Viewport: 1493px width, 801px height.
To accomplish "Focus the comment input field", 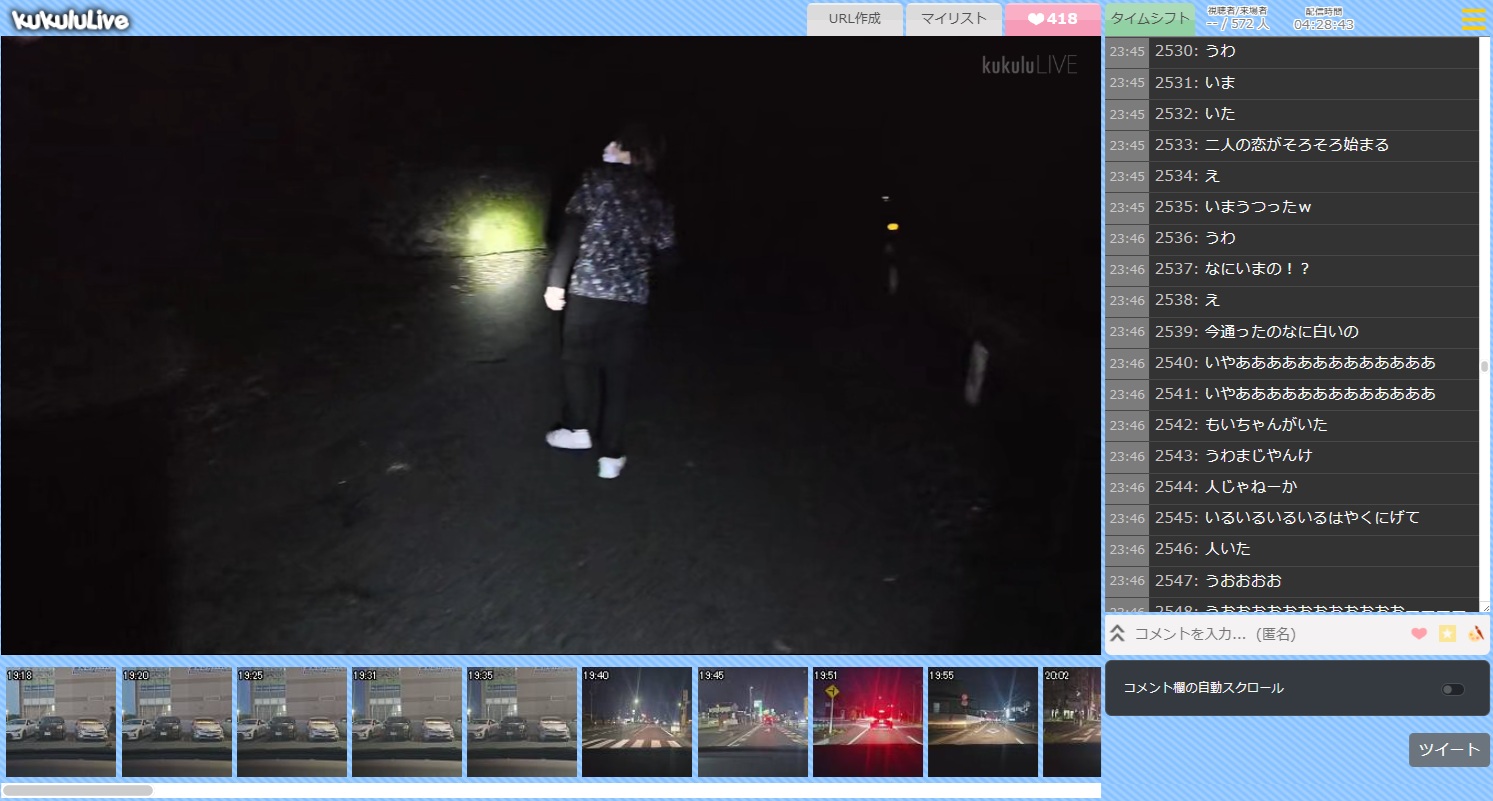I will coord(1265,634).
